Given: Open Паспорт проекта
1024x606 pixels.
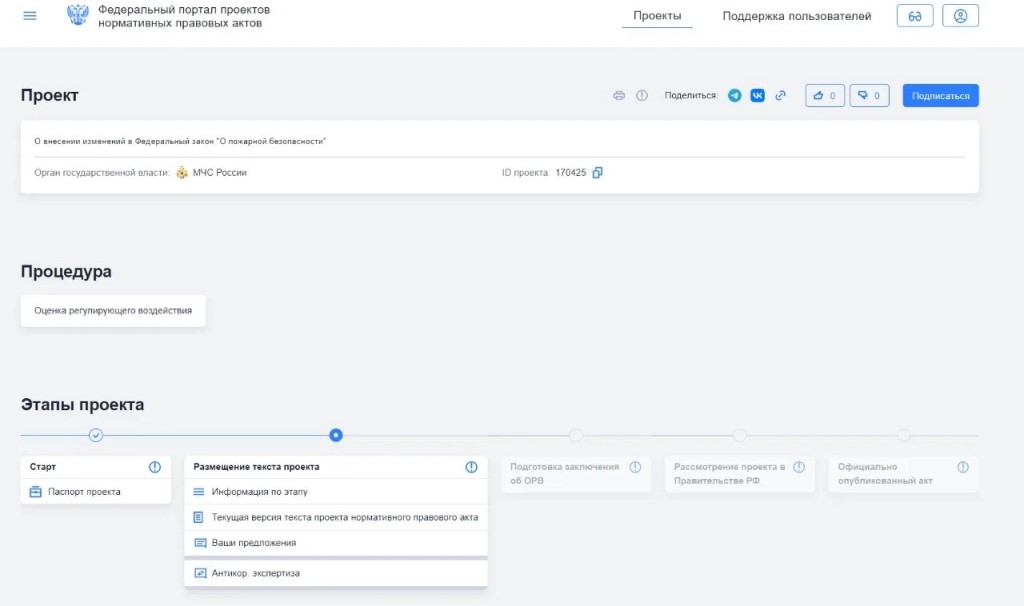Looking at the screenshot, I should [x=96, y=492].
